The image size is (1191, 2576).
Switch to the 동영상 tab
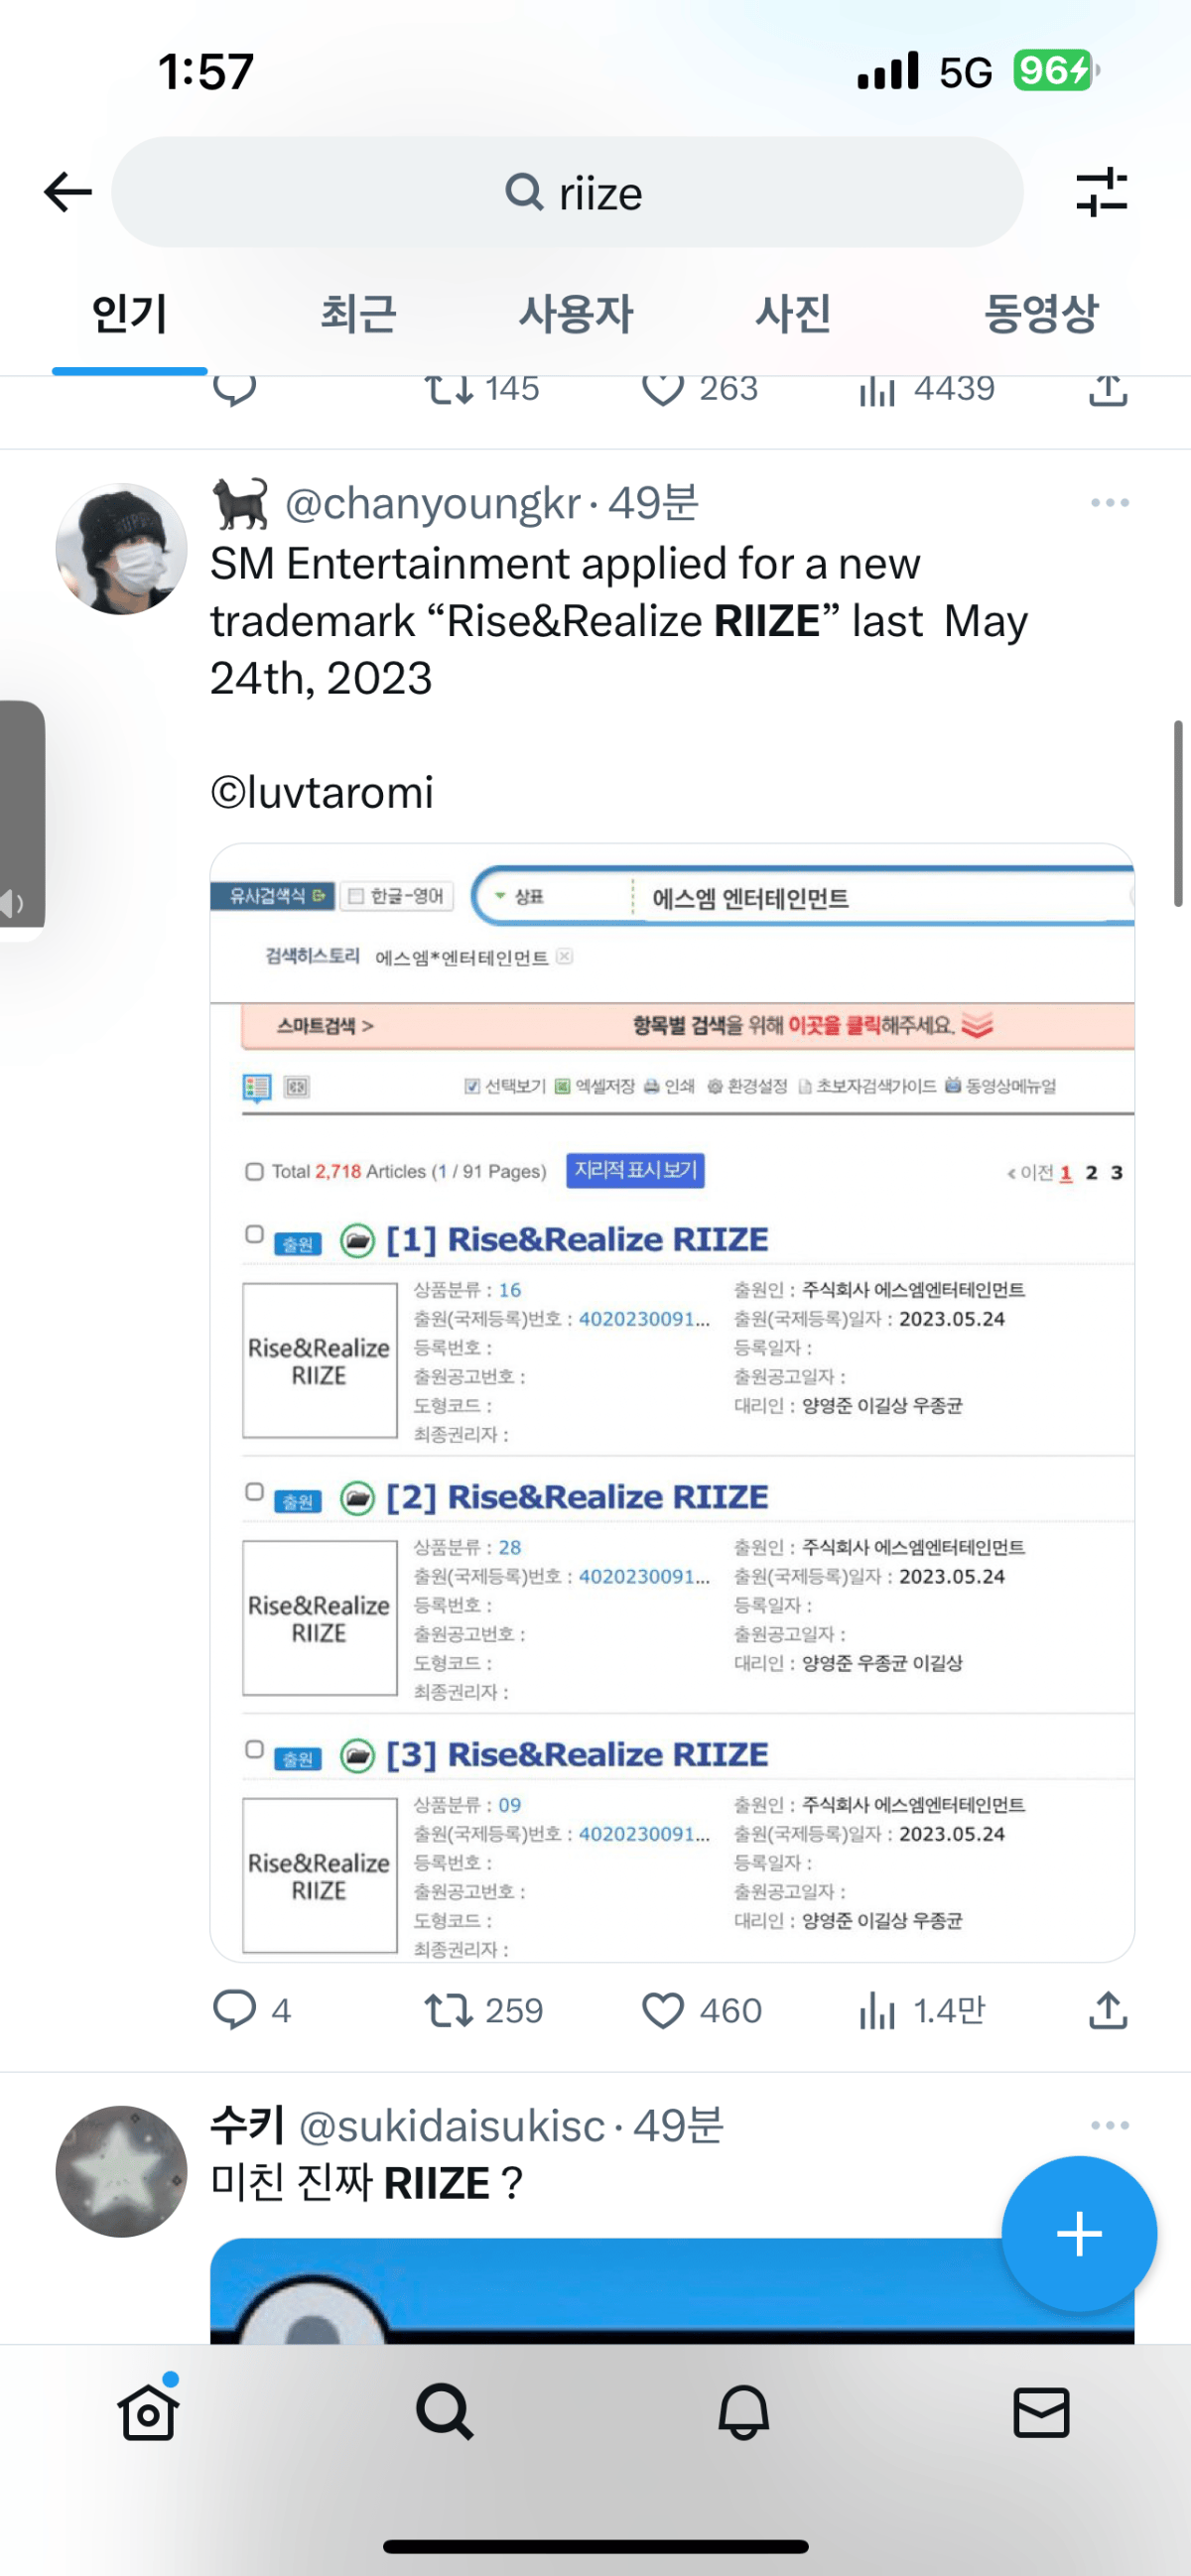[x=1041, y=314]
